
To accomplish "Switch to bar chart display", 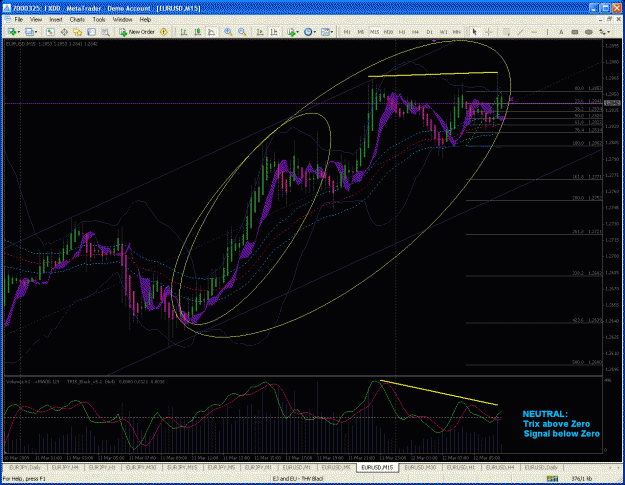I will click(x=184, y=32).
